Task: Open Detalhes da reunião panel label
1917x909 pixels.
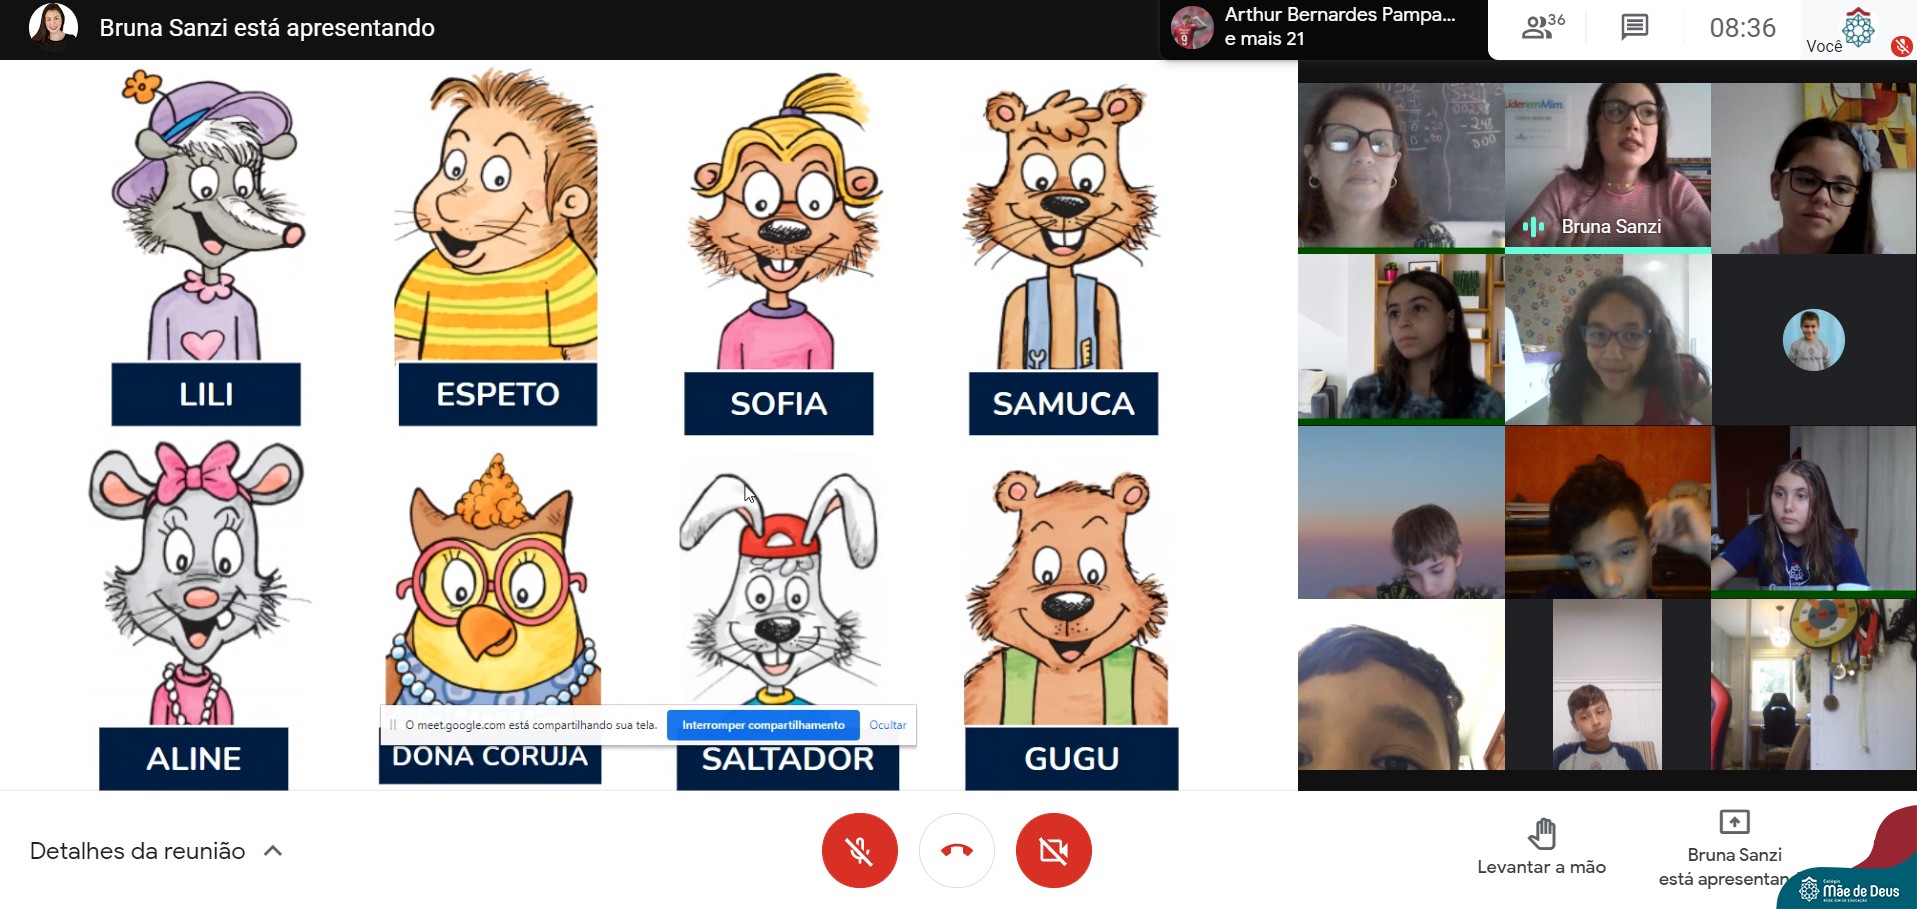Action: tap(137, 851)
